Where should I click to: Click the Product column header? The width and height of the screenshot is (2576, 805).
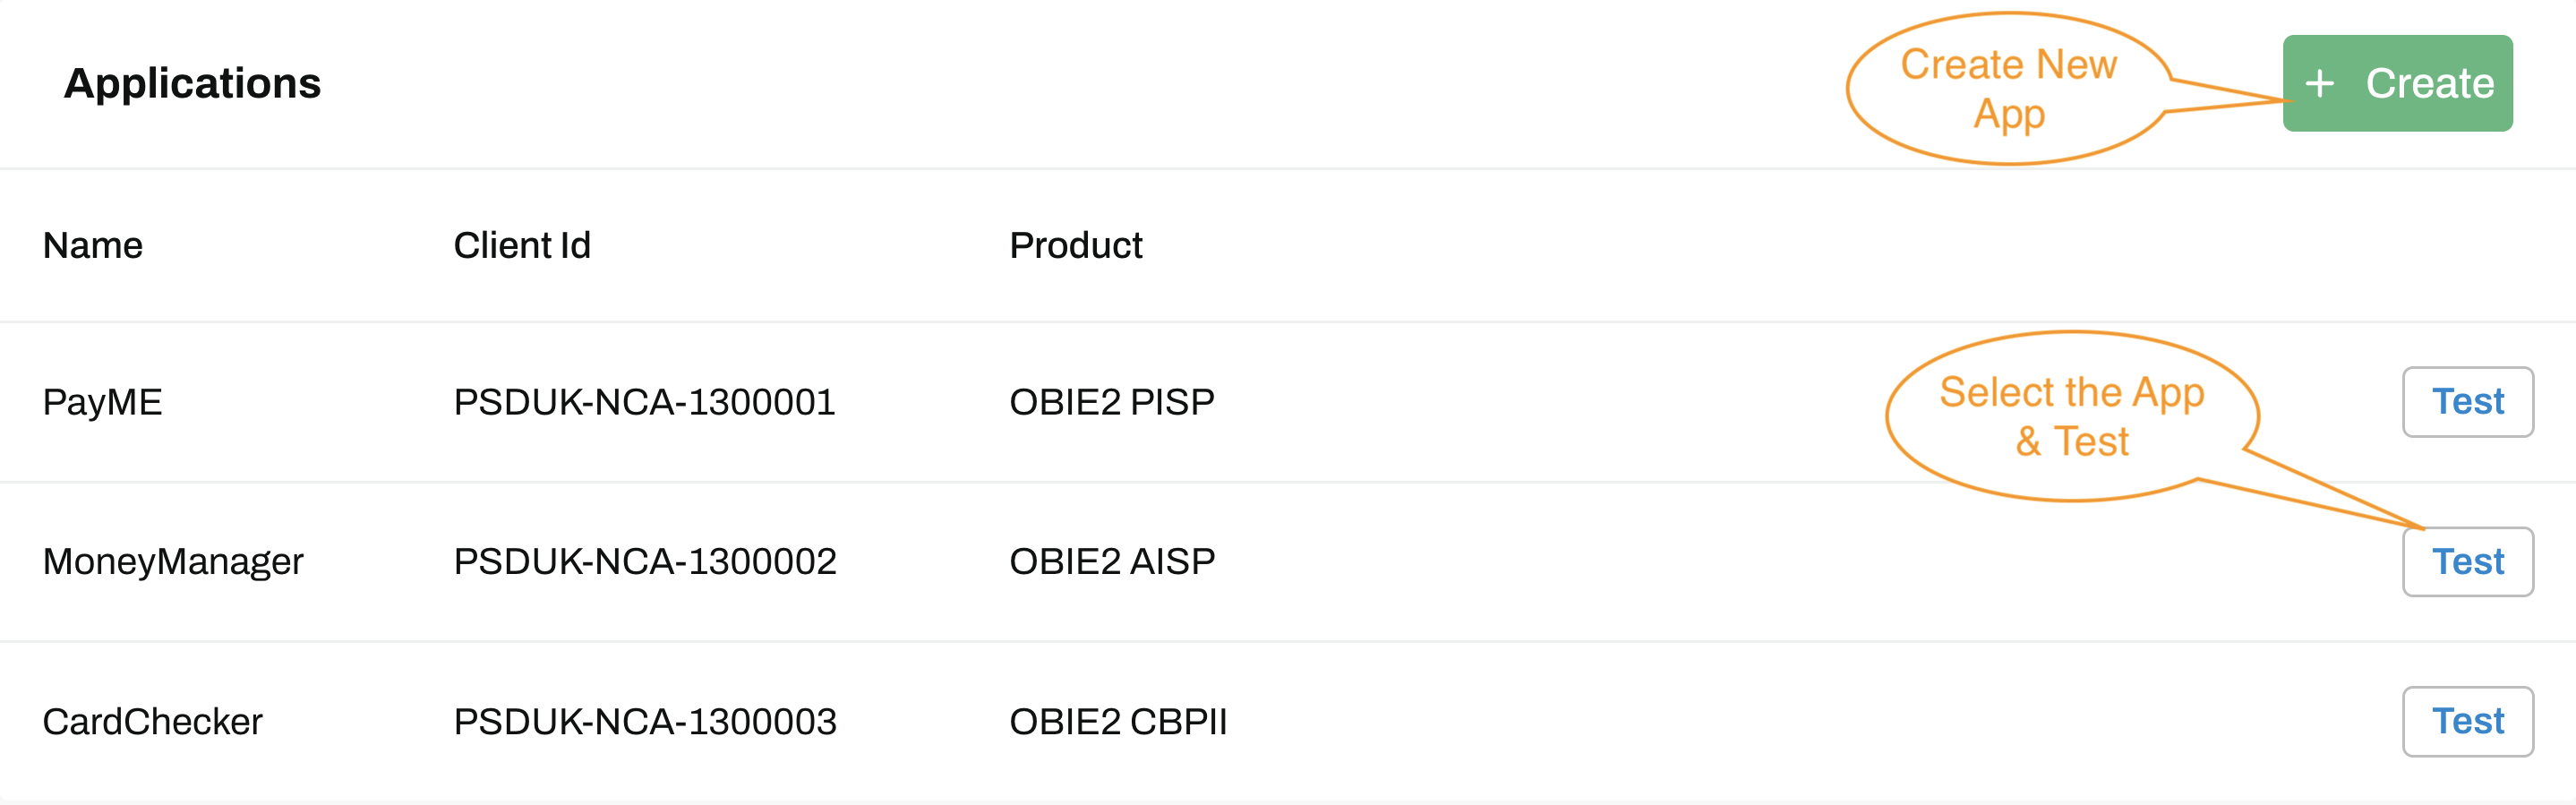tap(1075, 246)
